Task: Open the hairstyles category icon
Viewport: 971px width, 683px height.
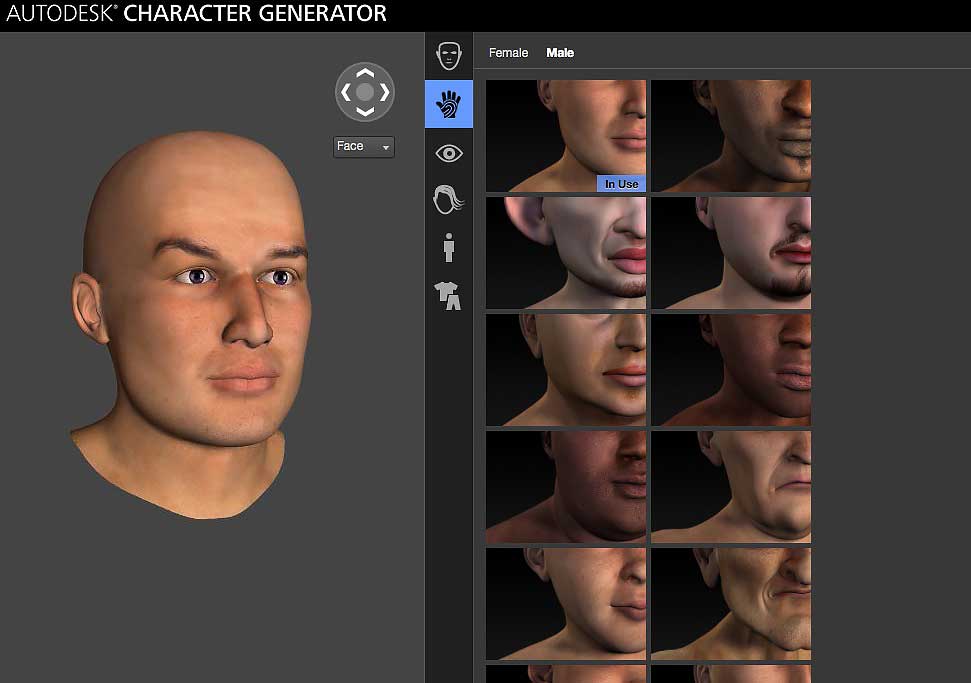Action: (x=448, y=199)
